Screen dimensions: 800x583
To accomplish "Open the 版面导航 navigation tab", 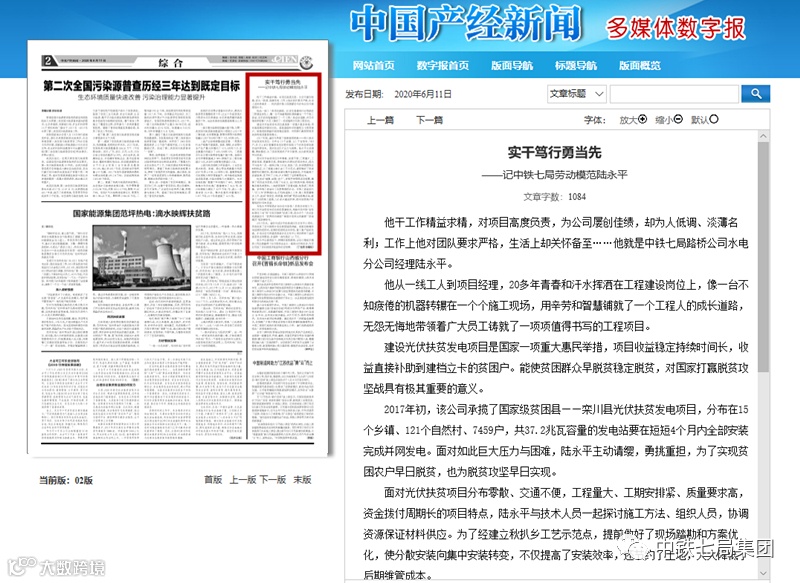I will point(512,65).
